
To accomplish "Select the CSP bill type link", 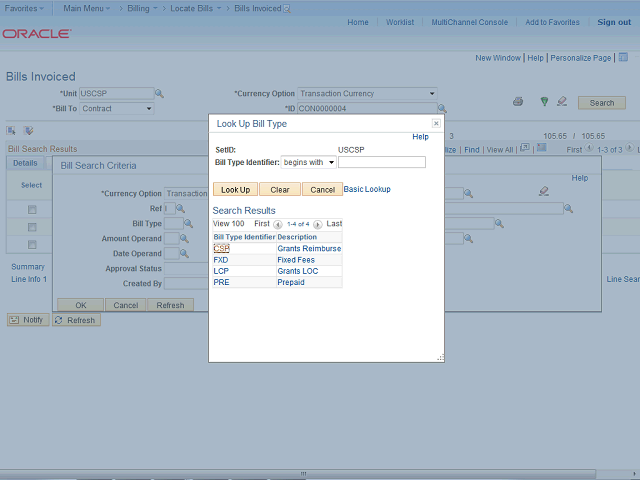I will pos(221,248).
